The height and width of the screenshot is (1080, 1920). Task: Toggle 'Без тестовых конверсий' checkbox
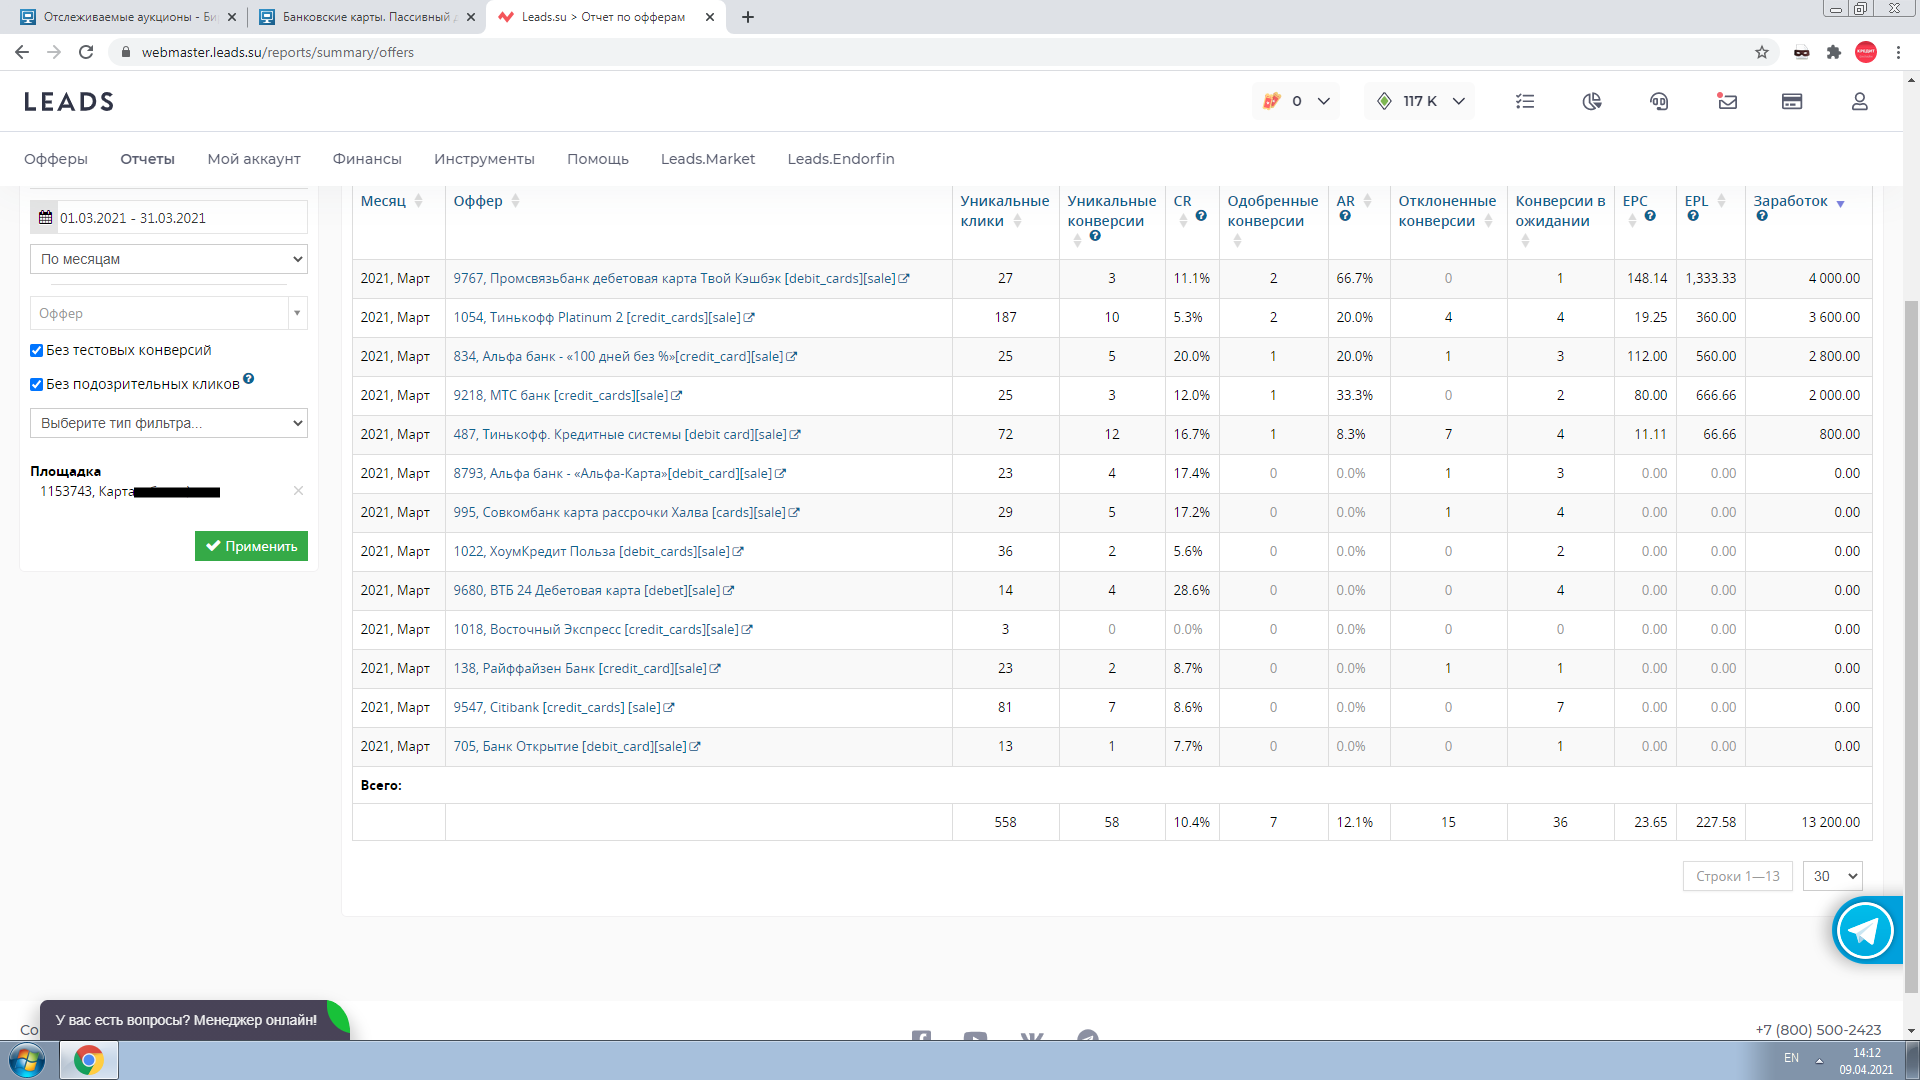(x=37, y=351)
